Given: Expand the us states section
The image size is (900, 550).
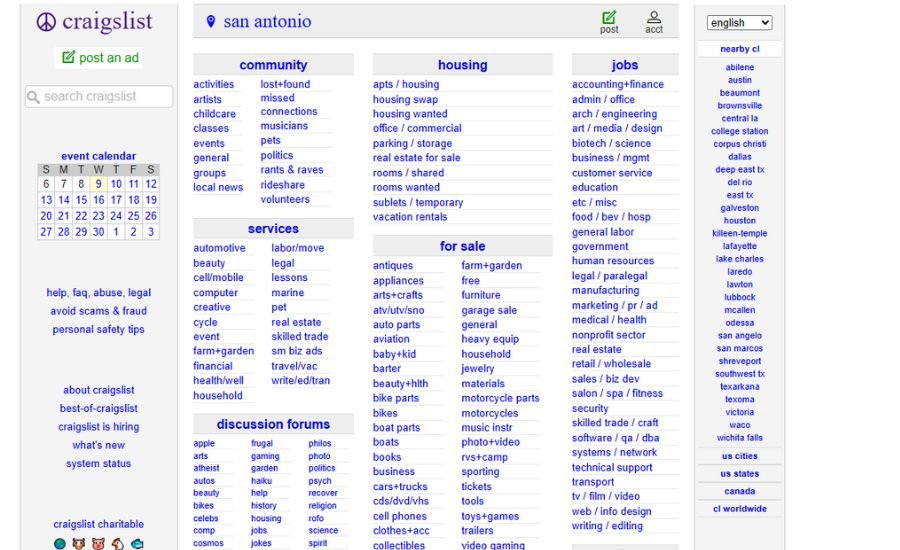Looking at the screenshot, I should click(x=739, y=474).
